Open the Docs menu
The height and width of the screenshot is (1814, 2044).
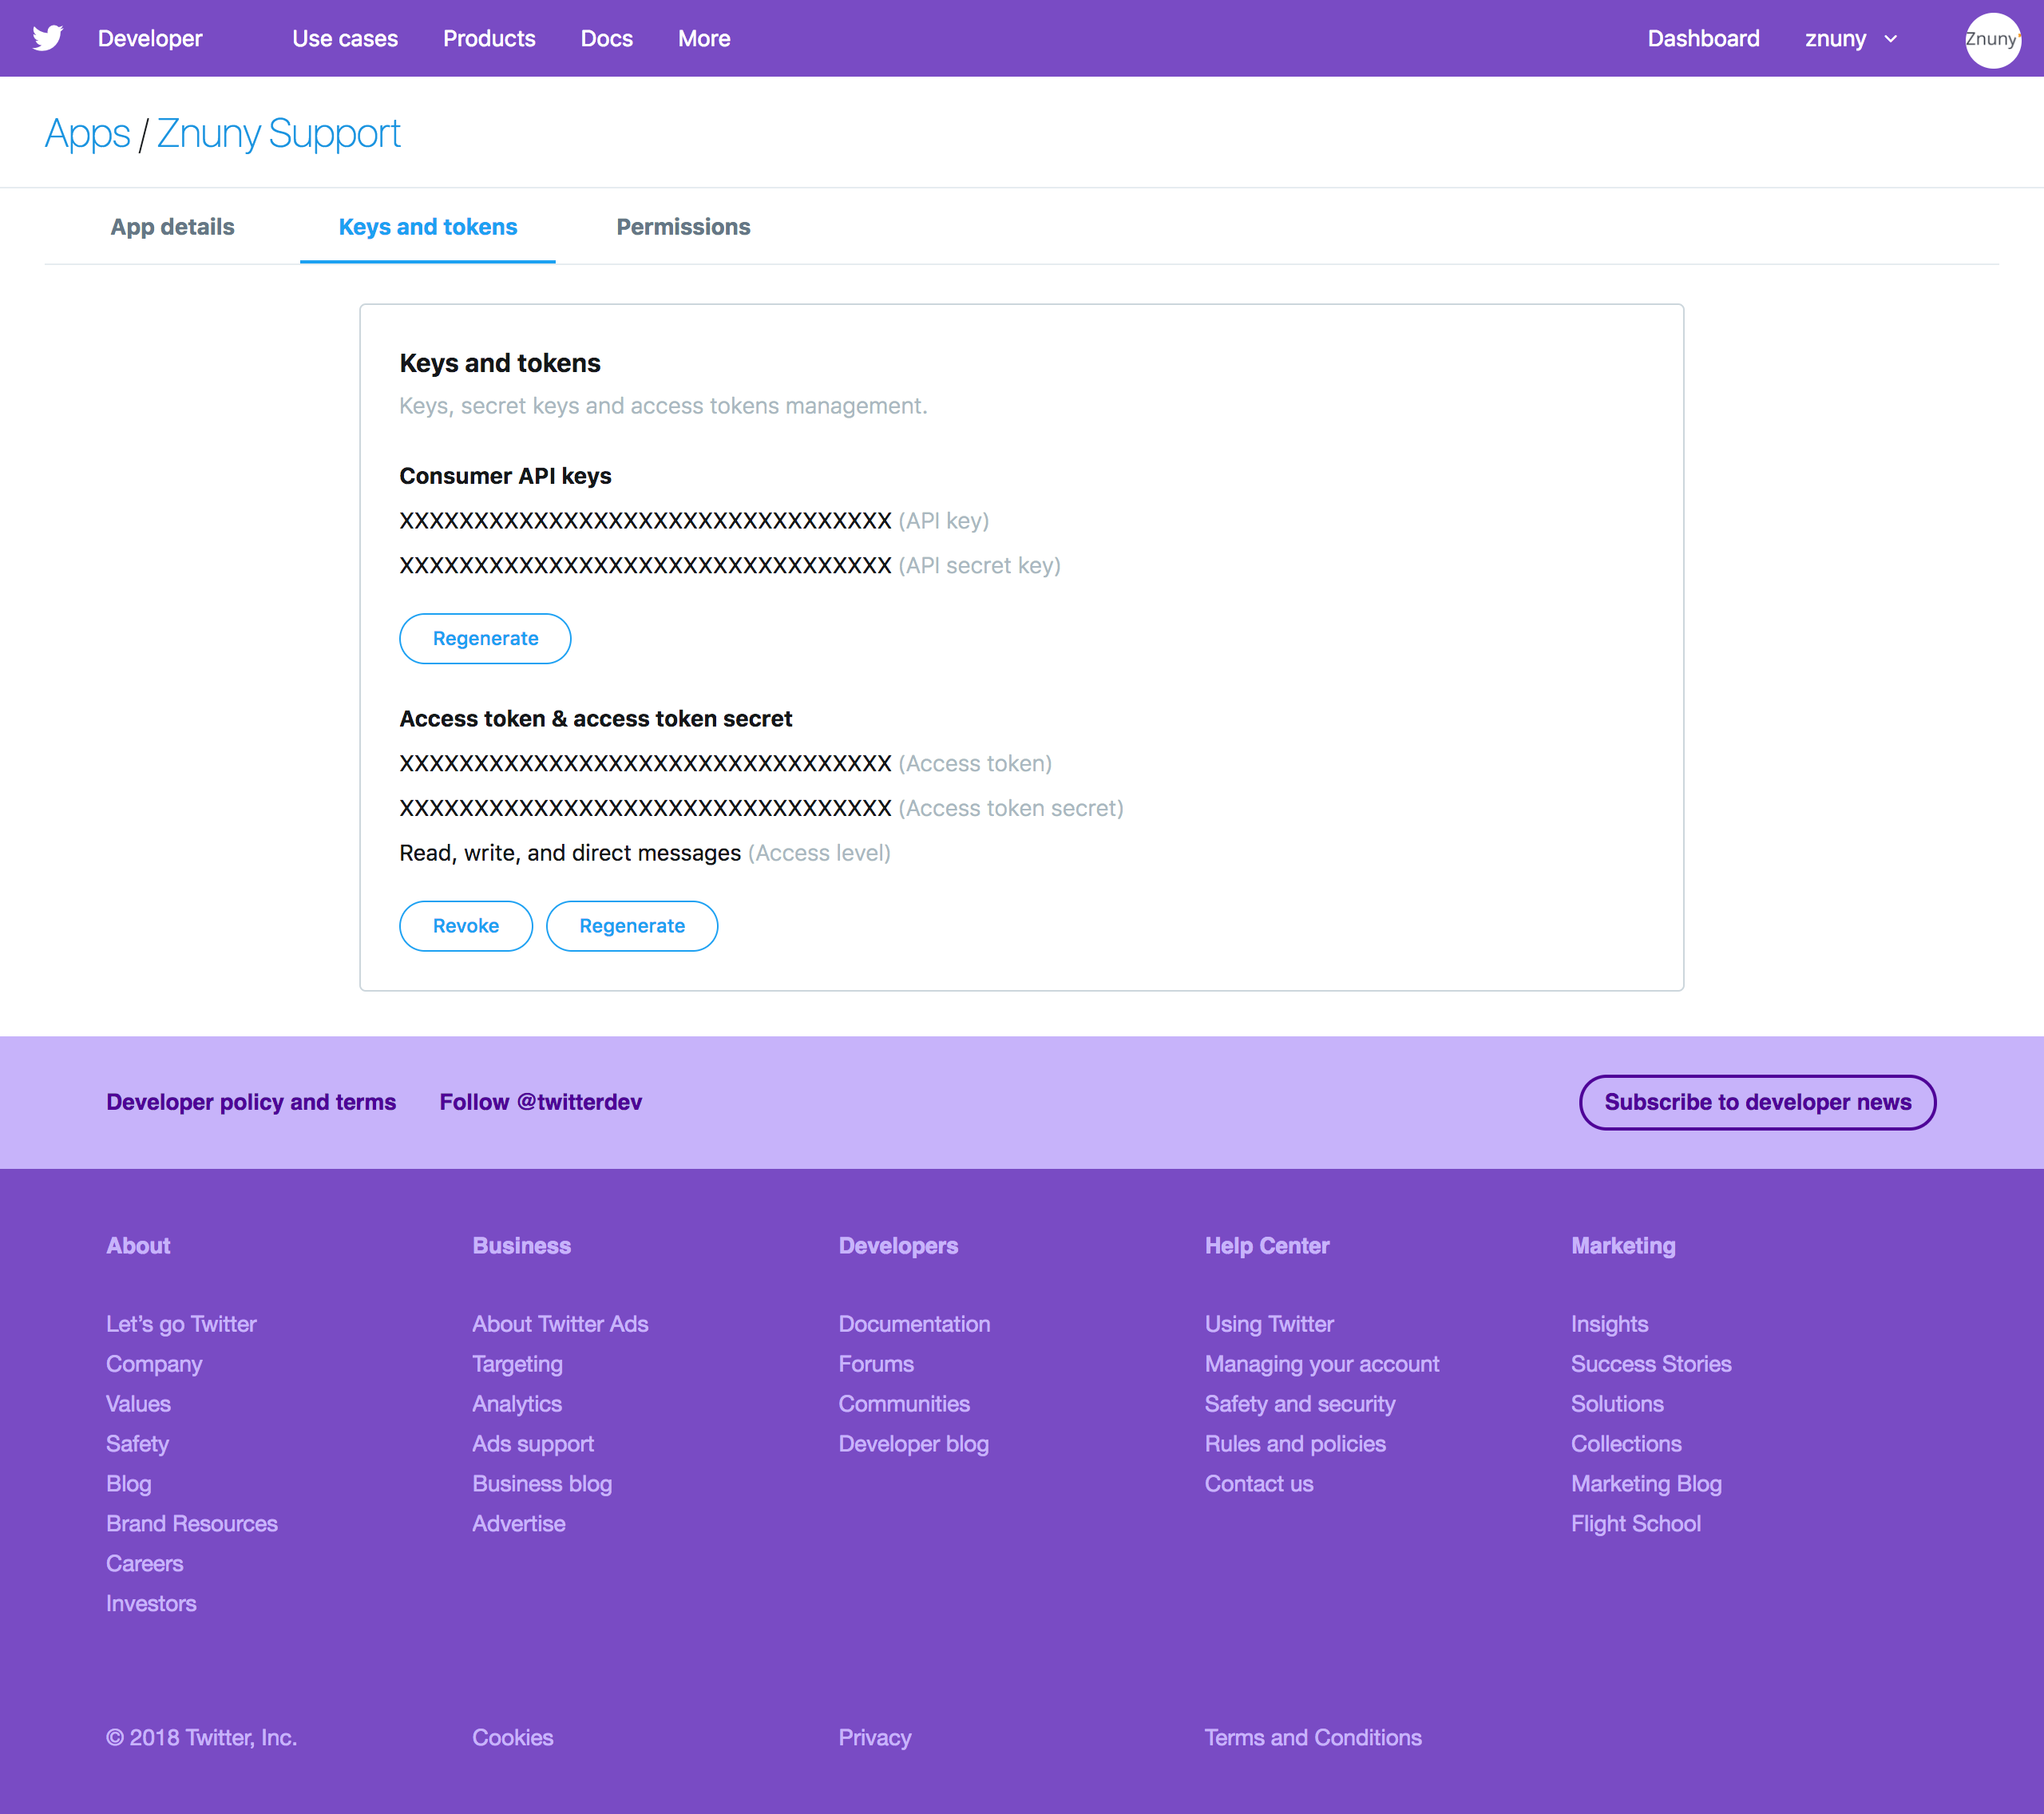(606, 38)
